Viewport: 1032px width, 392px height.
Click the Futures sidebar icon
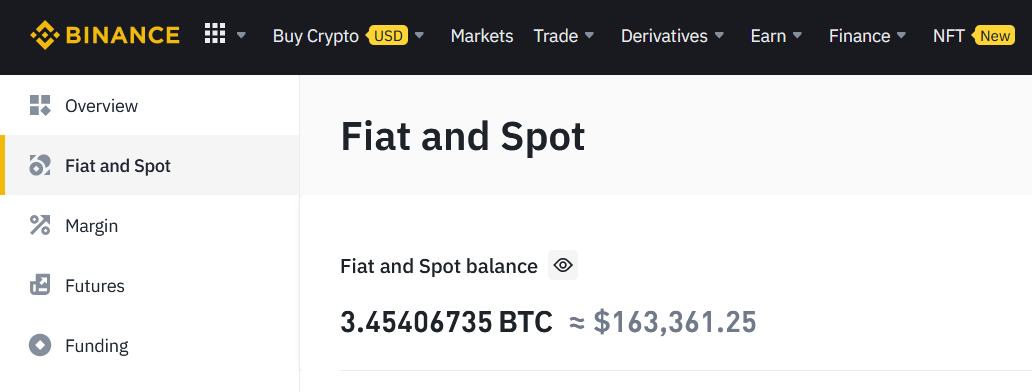[40, 285]
